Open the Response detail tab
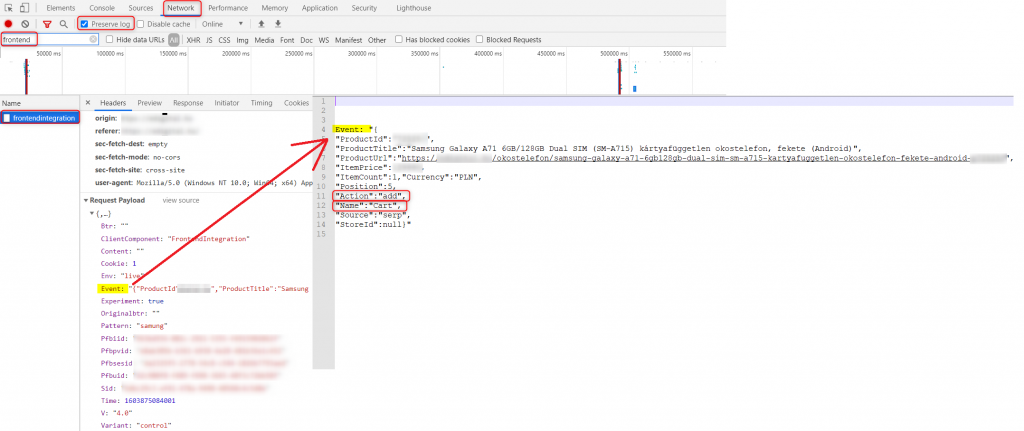 188,103
